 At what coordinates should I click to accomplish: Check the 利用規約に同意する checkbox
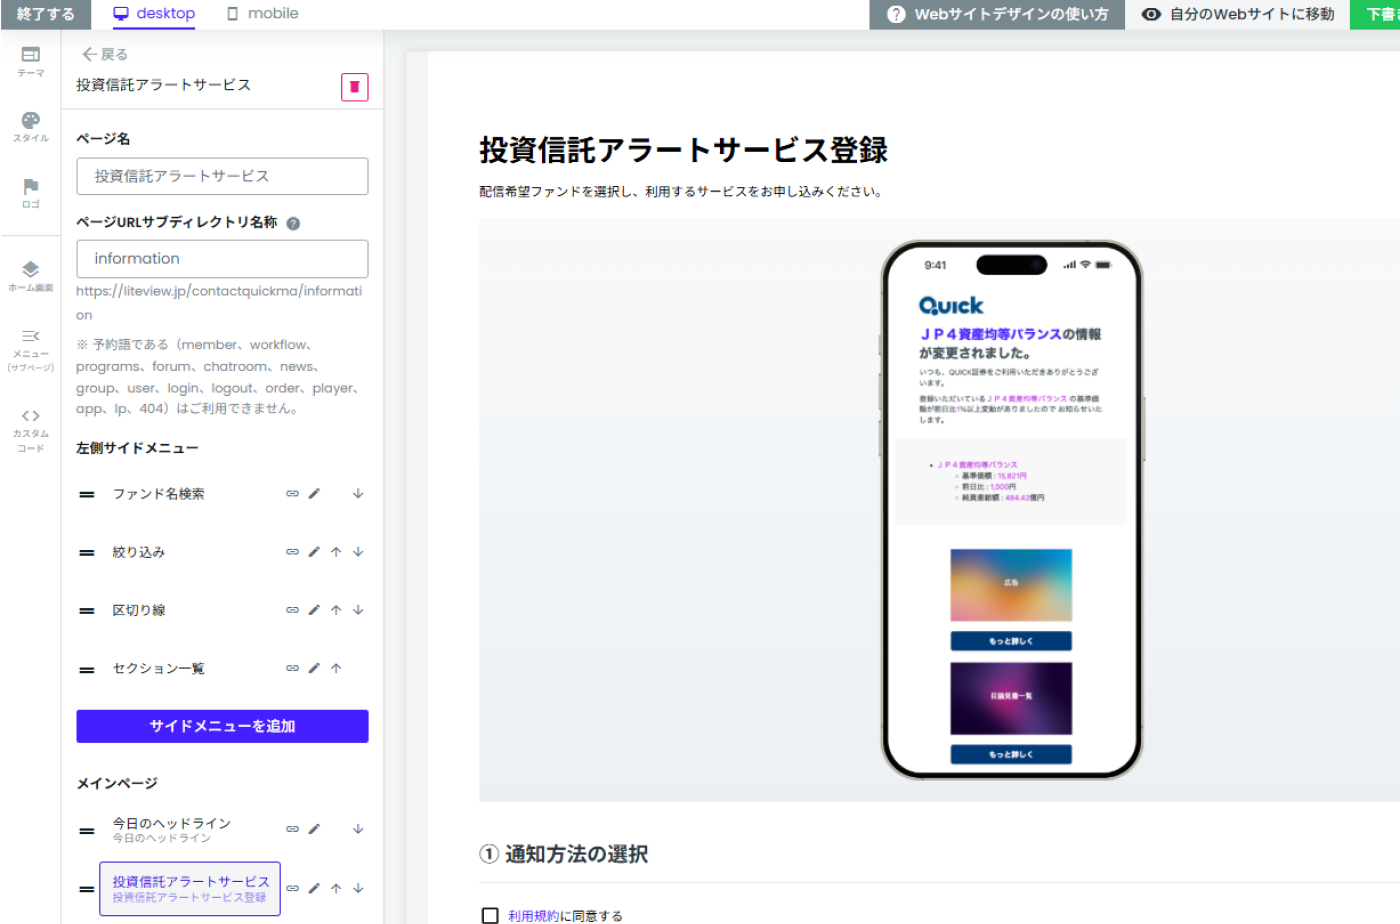pos(490,915)
